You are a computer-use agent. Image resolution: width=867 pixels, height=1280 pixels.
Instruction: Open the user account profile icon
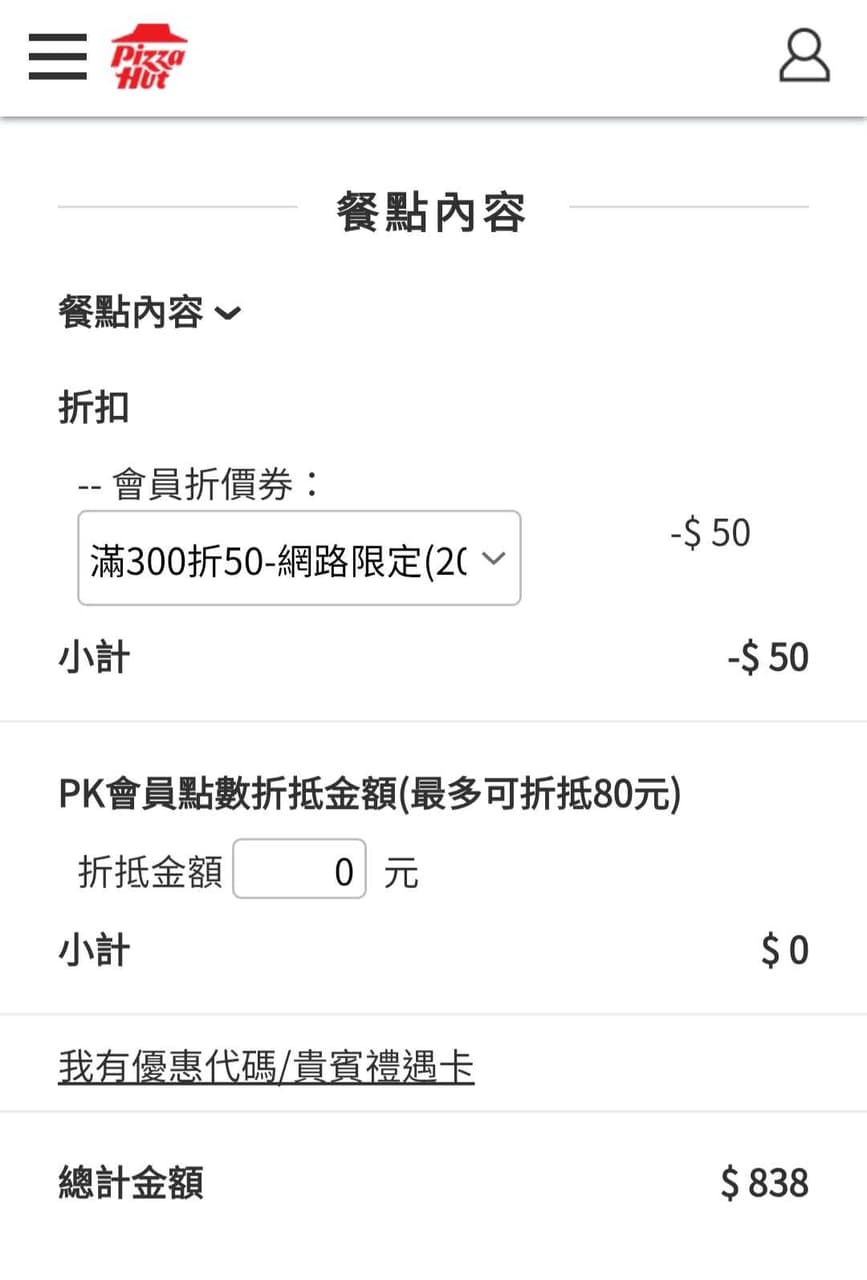coord(804,55)
